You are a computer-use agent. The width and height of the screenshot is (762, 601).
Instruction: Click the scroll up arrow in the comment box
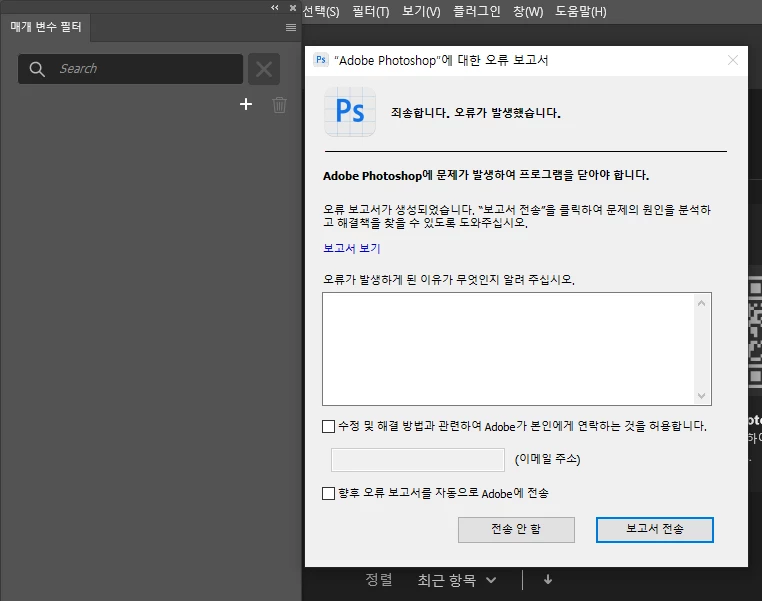point(701,303)
